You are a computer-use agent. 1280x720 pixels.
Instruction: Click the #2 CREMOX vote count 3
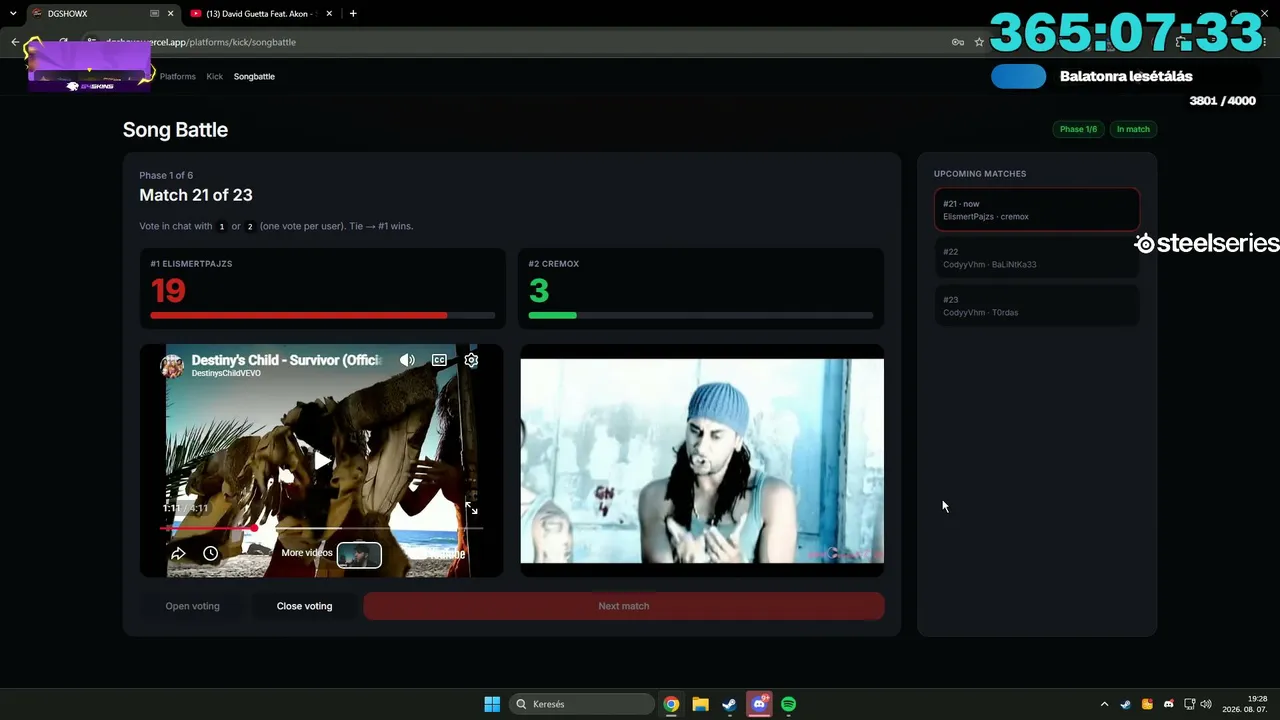coord(539,291)
